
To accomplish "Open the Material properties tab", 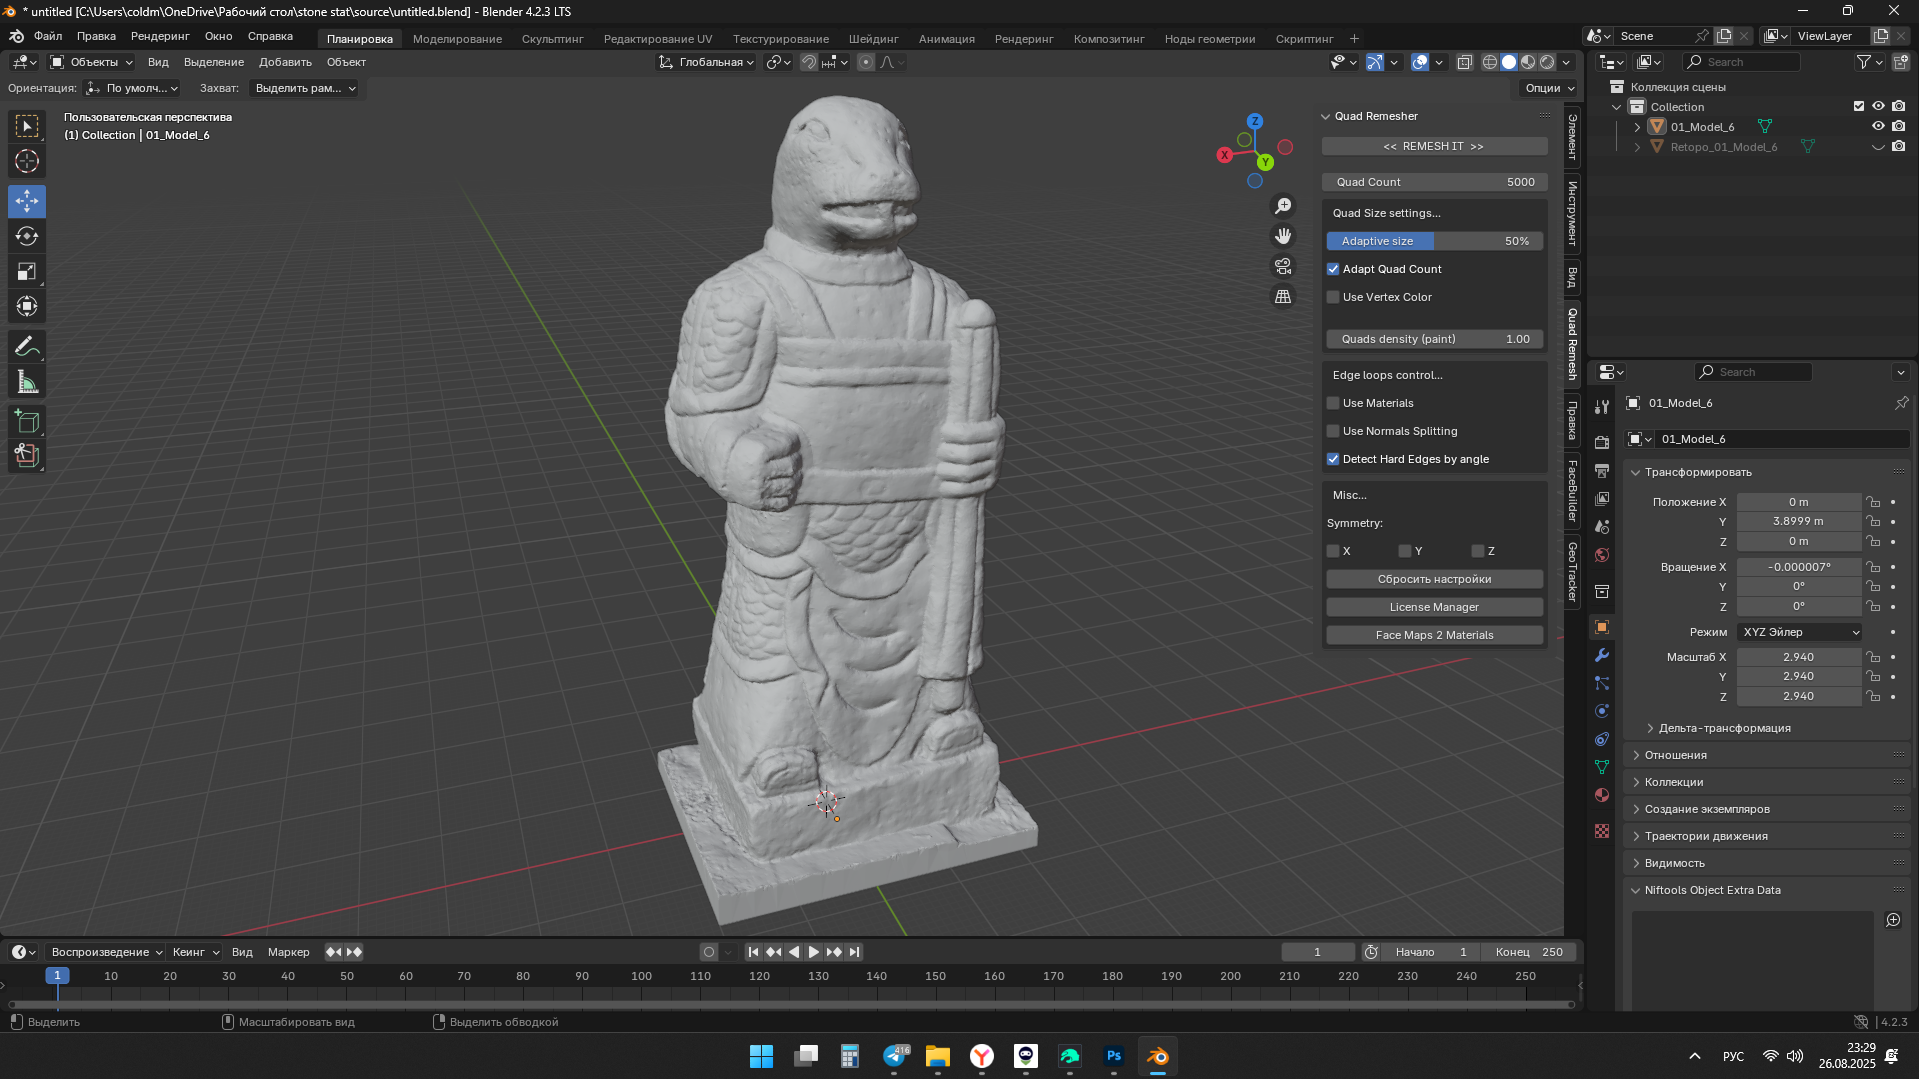I will click(1602, 795).
